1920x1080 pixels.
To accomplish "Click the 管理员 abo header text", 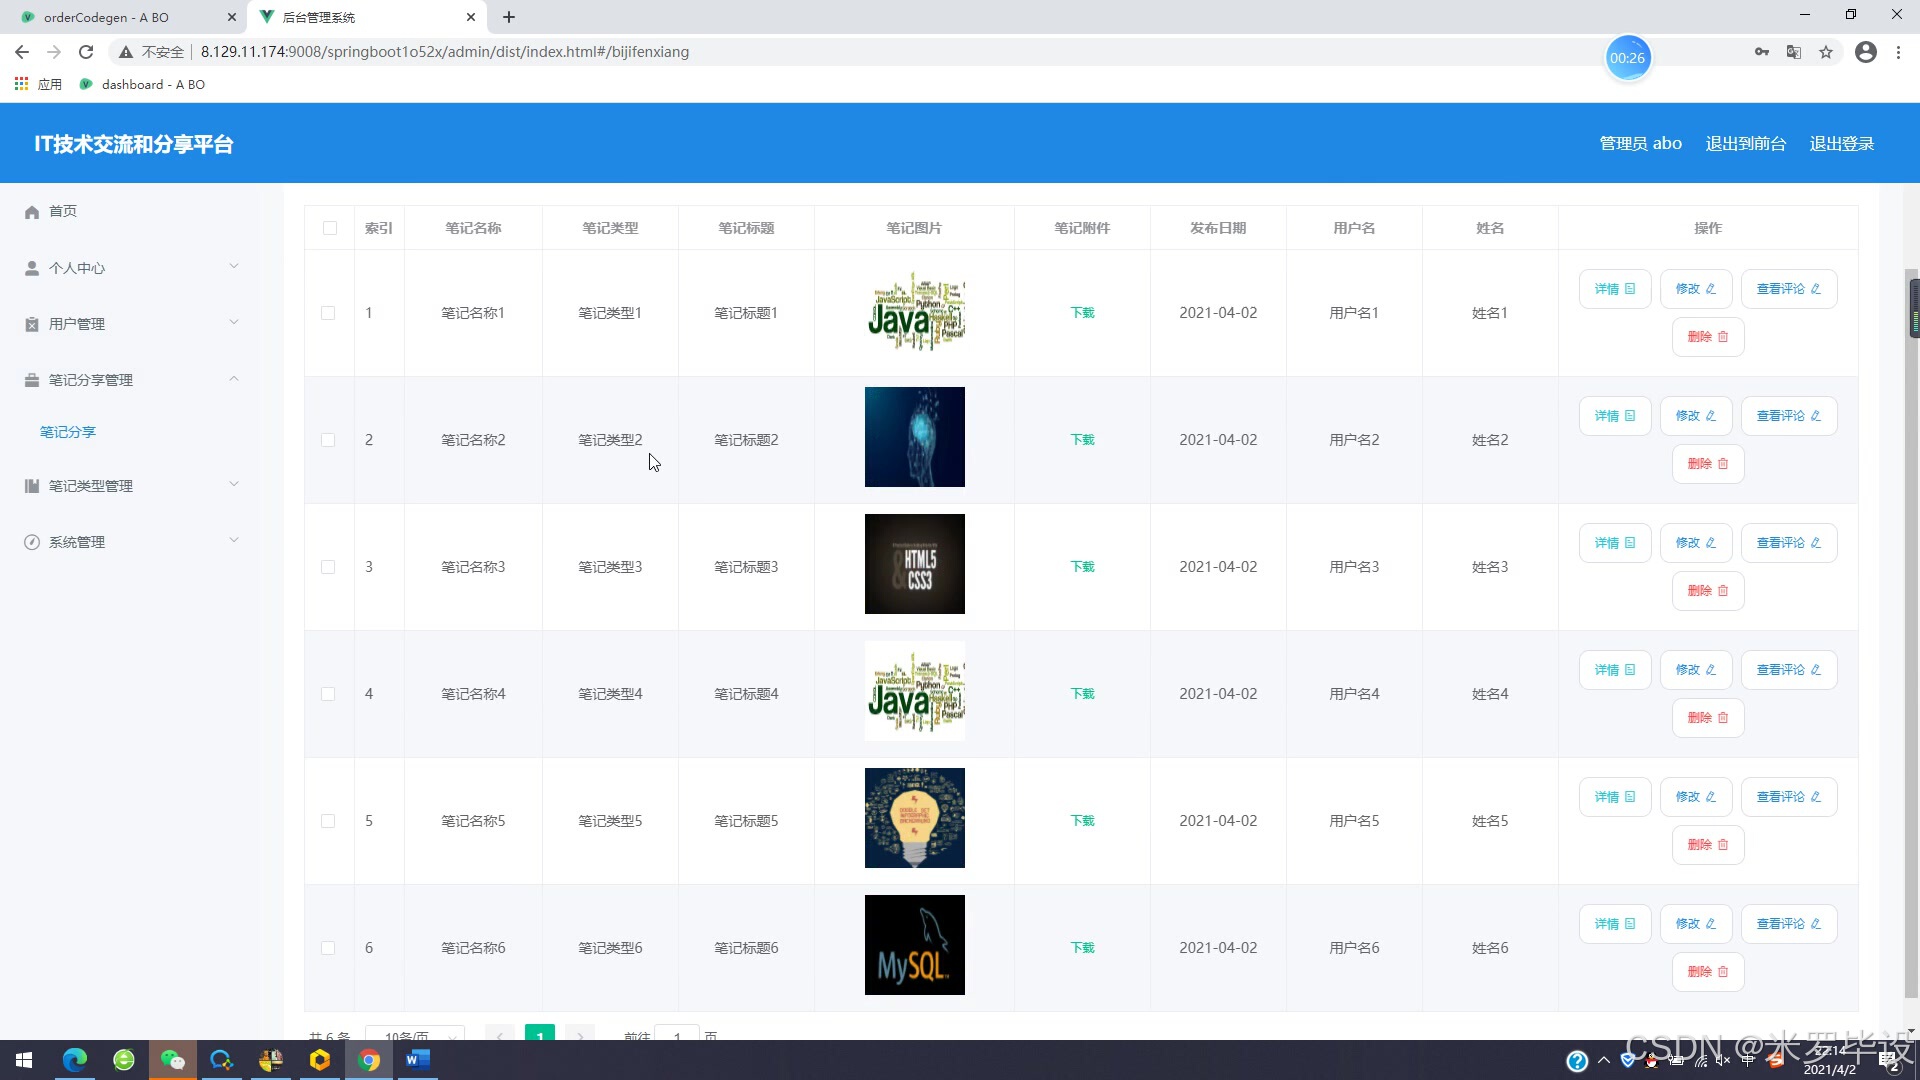I will tap(1640, 144).
